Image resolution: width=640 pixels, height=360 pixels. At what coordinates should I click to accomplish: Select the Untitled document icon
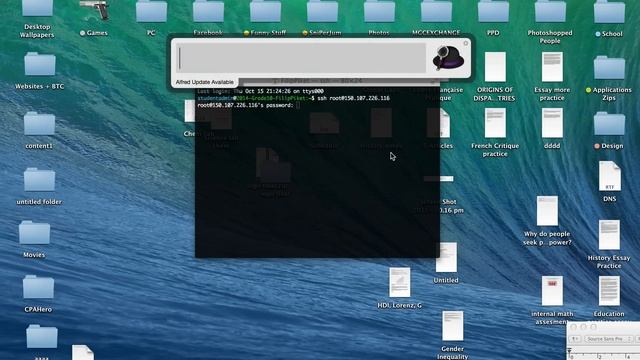point(446,258)
